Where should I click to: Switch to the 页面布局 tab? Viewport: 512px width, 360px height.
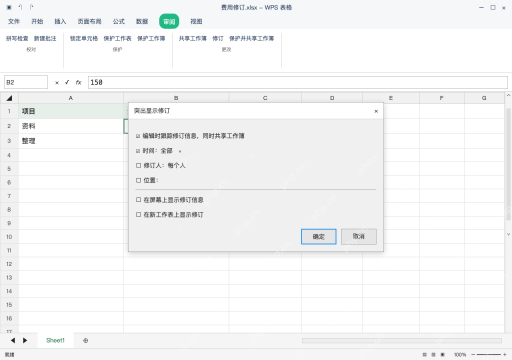(89, 21)
